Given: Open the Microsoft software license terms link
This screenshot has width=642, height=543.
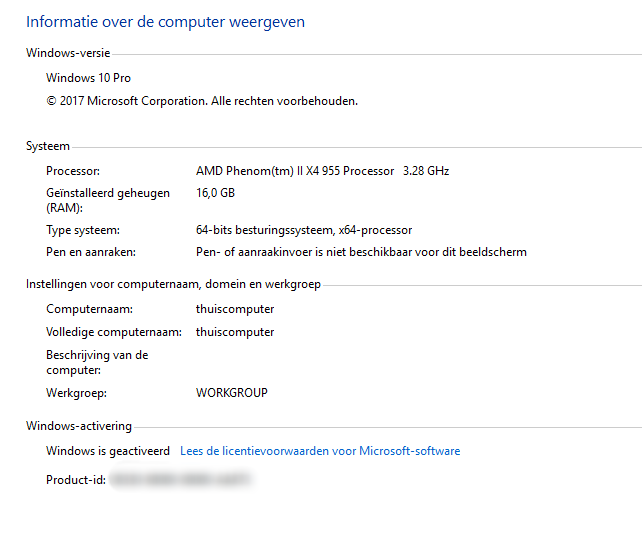Looking at the screenshot, I should (320, 451).
